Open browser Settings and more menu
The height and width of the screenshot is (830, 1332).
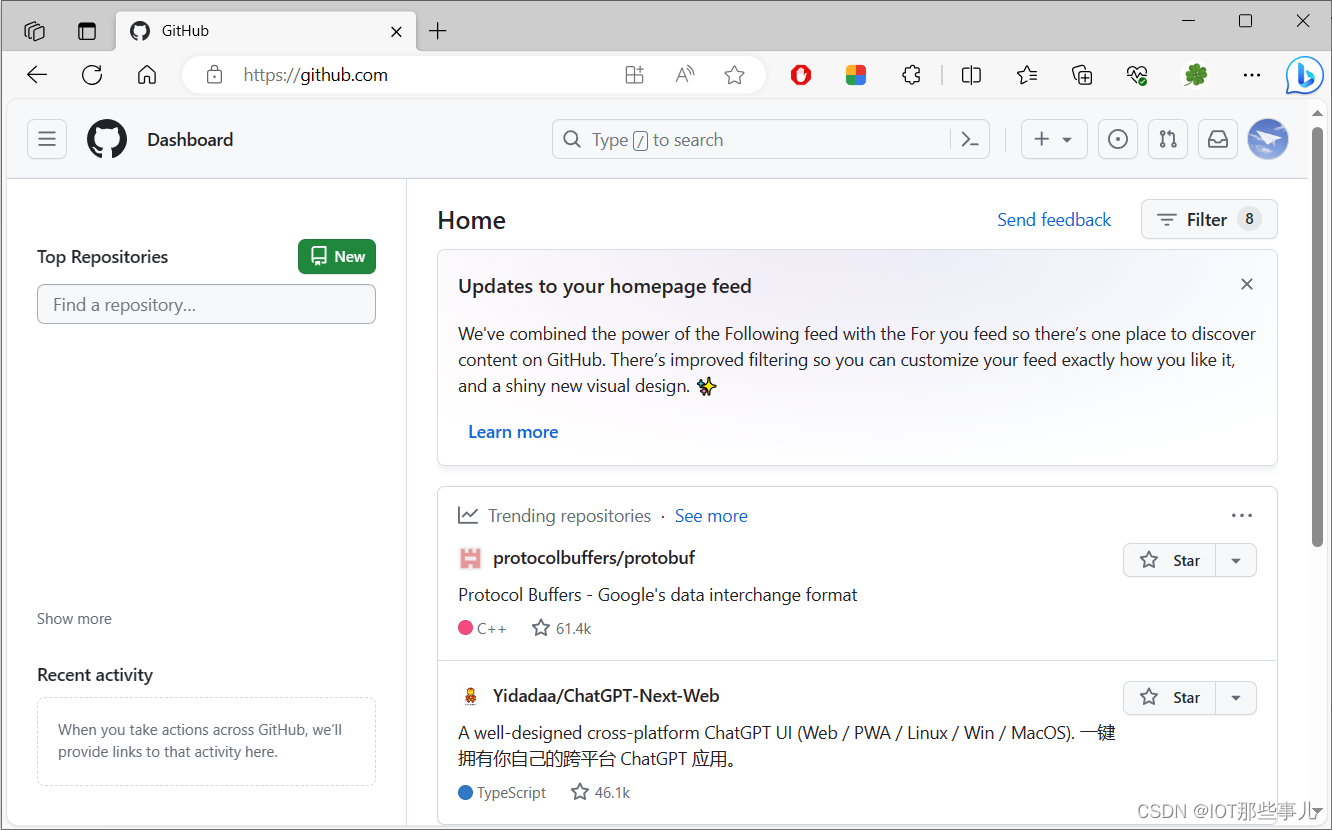tap(1251, 75)
